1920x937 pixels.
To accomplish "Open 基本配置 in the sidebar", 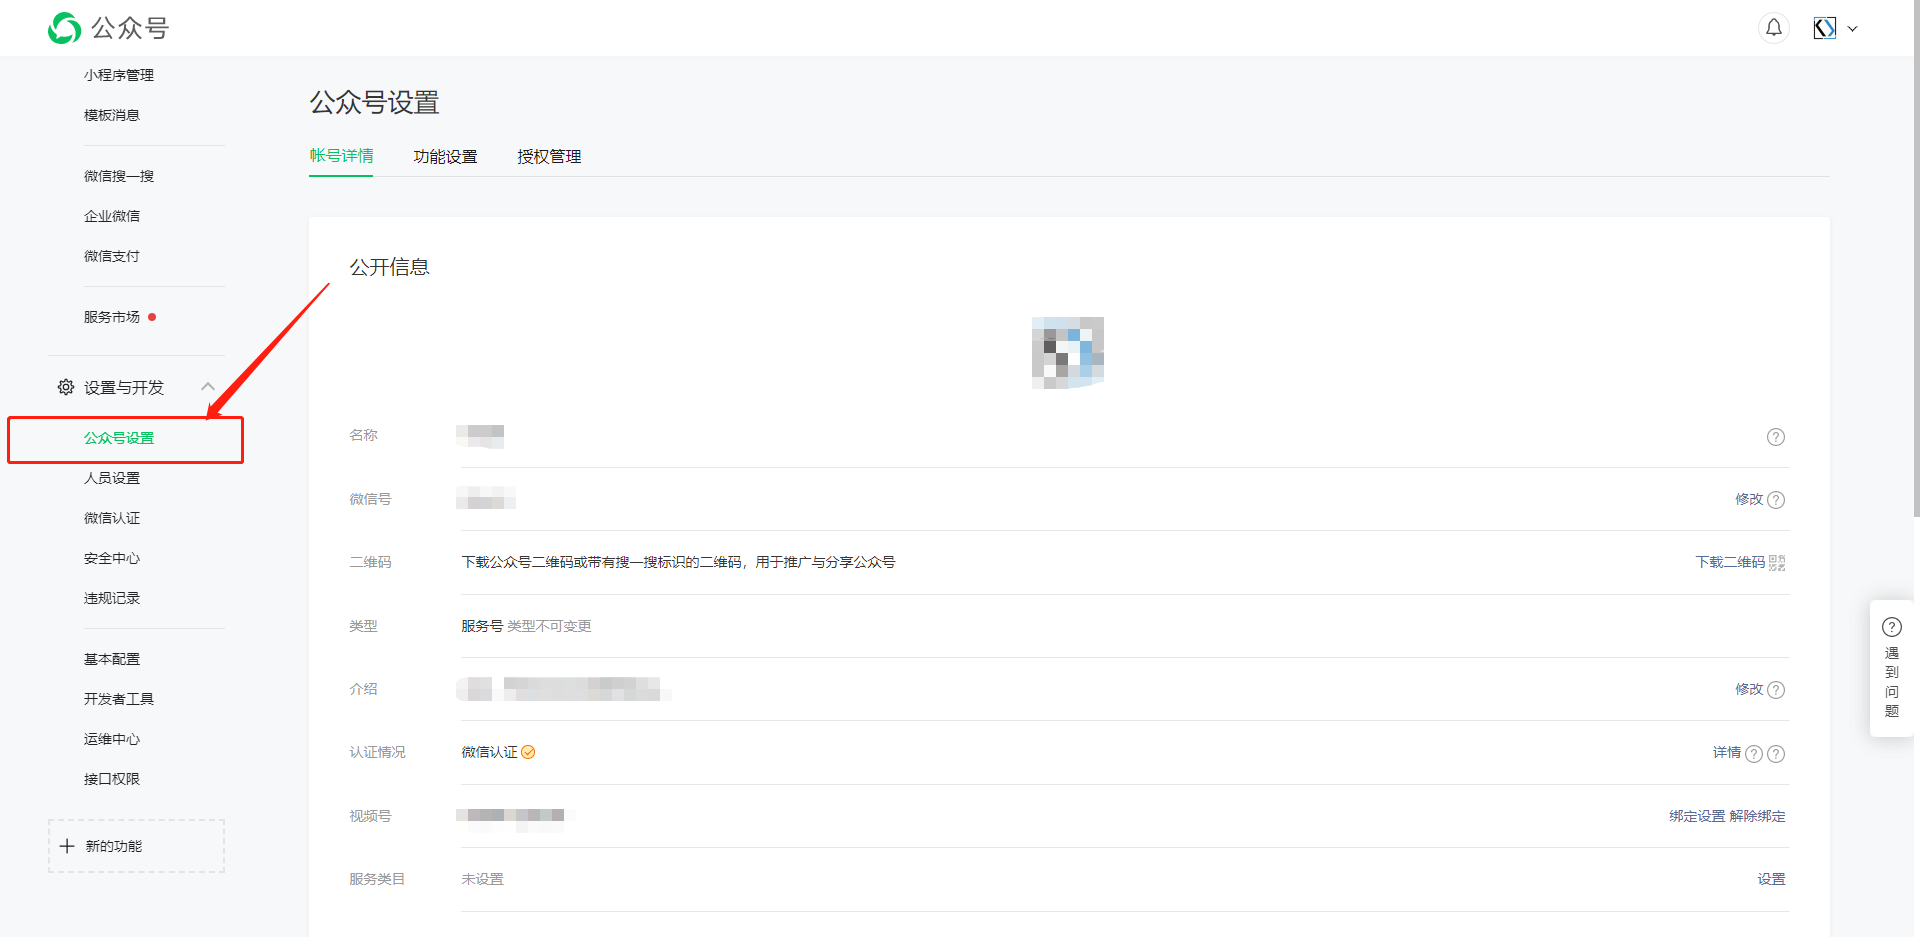I will pos(112,659).
